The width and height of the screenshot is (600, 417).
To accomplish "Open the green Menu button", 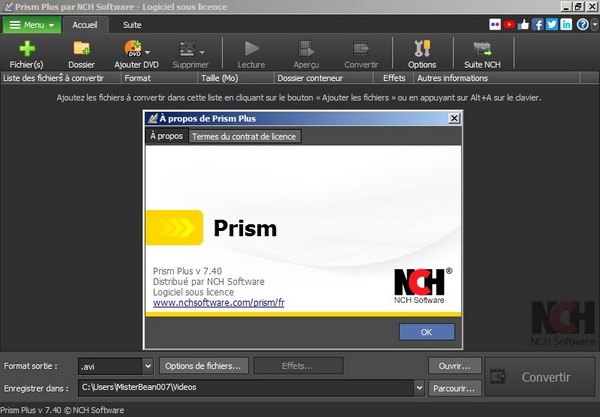I will pos(32,25).
